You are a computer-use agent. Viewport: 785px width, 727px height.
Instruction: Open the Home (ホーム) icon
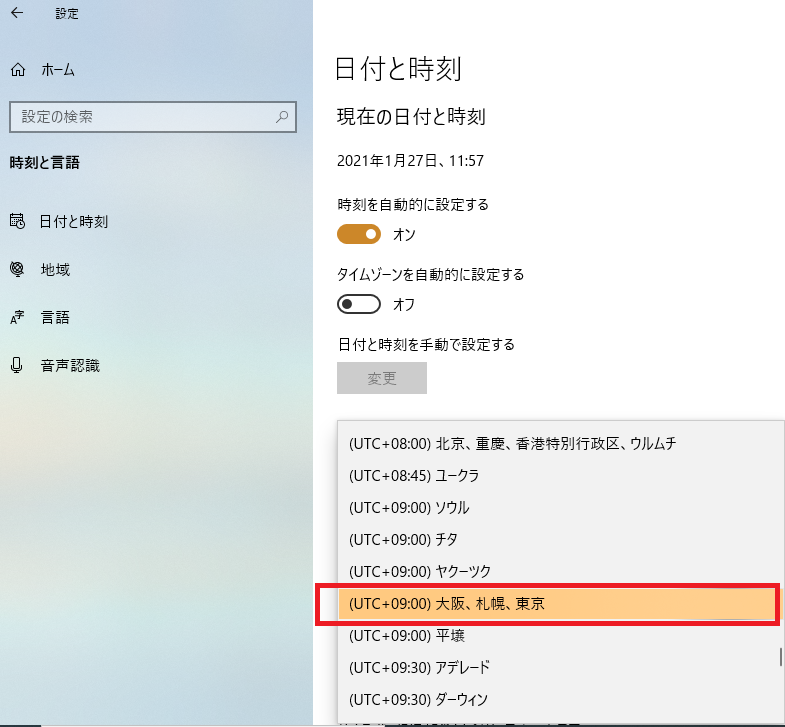tap(18, 70)
